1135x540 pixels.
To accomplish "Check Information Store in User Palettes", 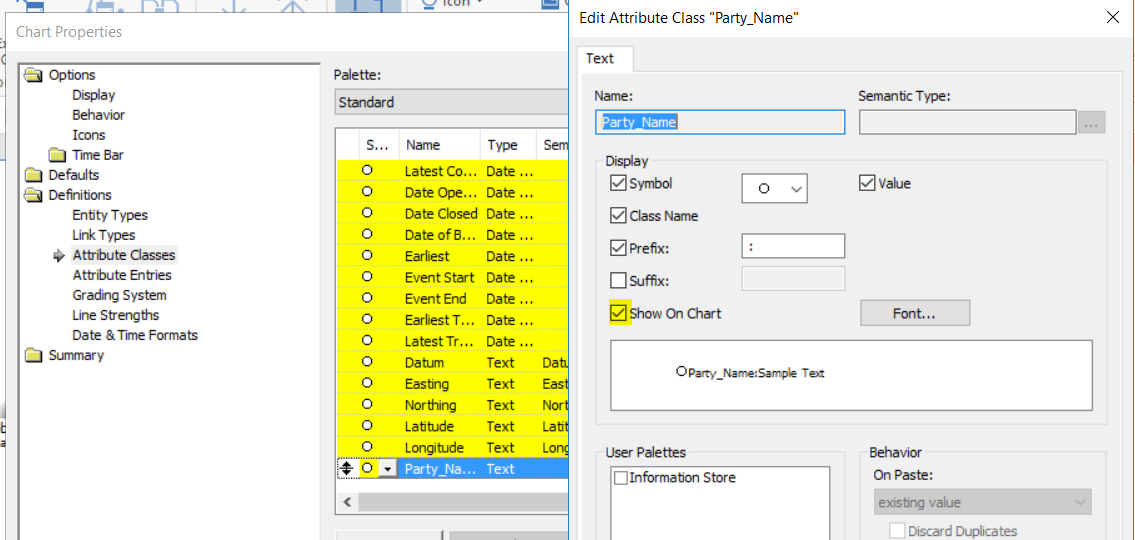I will click(620, 478).
